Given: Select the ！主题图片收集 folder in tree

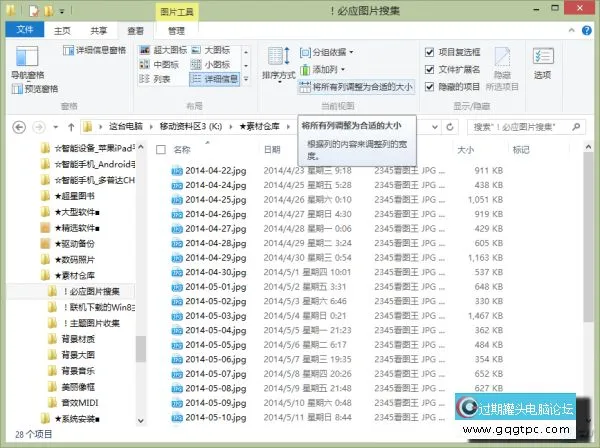Looking at the screenshot, I should (x=91, y=323).
